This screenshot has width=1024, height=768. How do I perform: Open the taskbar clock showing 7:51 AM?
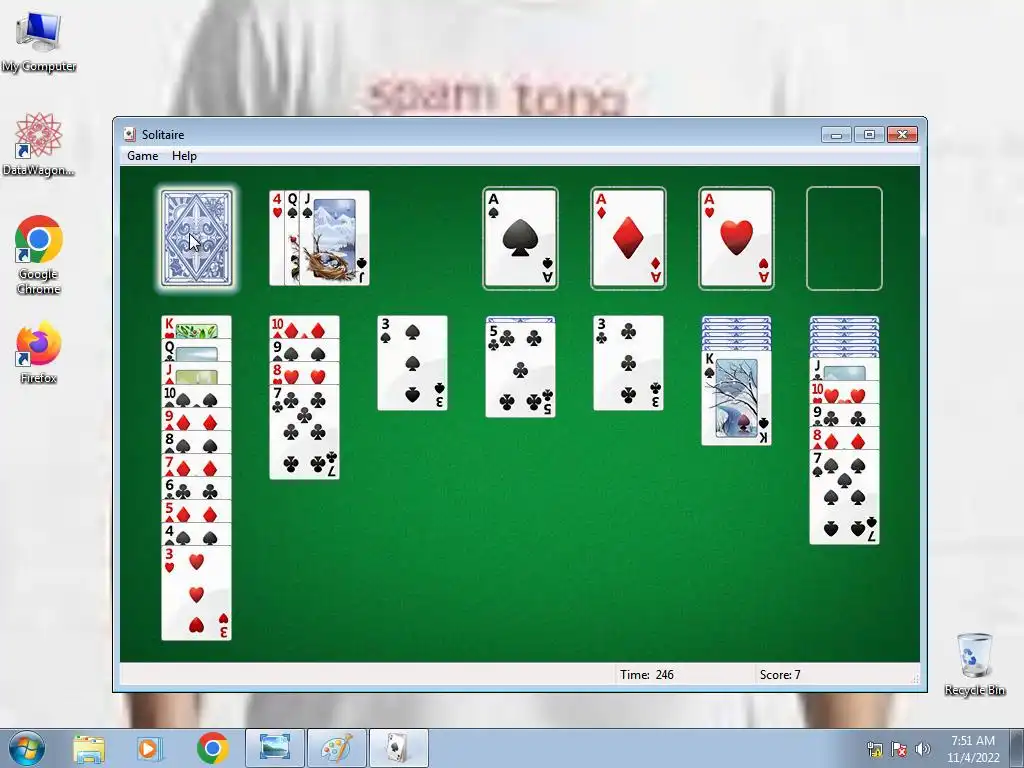(x=973, y=749)
